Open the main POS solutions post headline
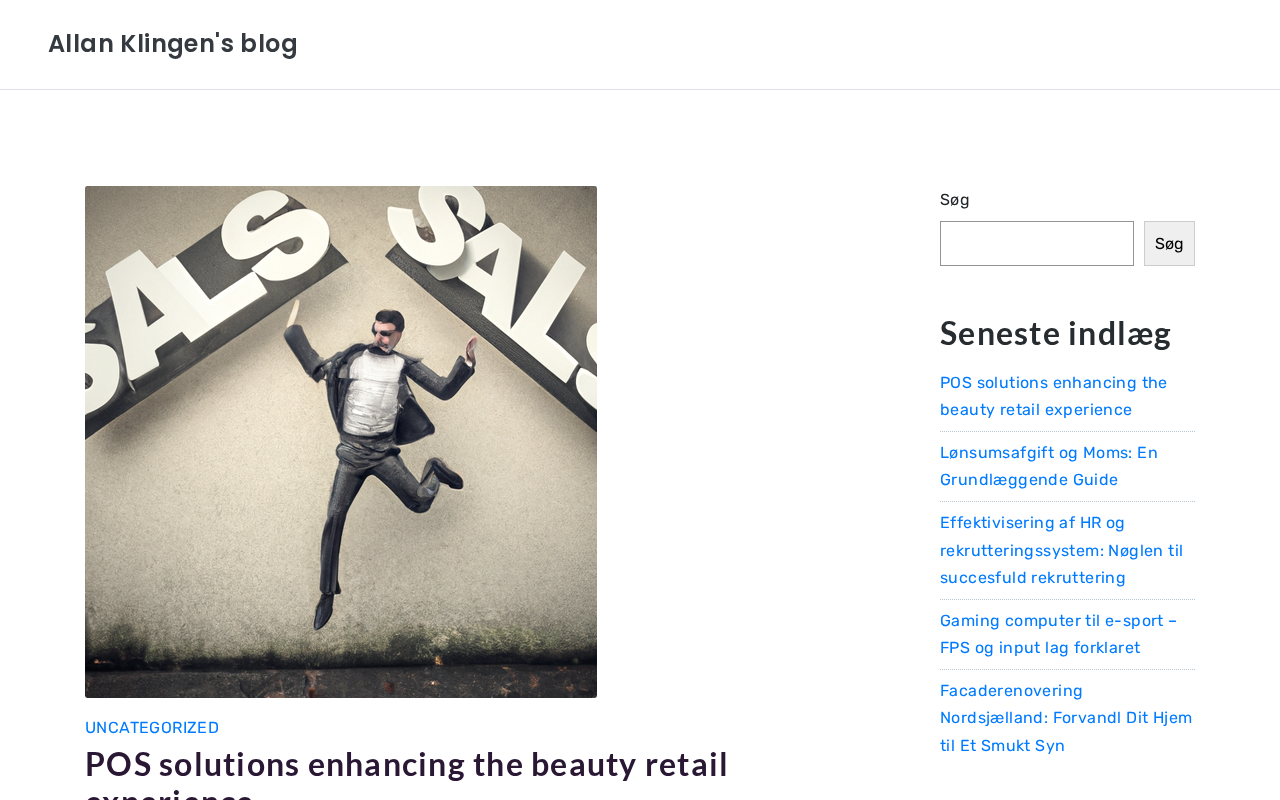The height and width of the screenshot is (800, 1280). click(x=406, y=766)
